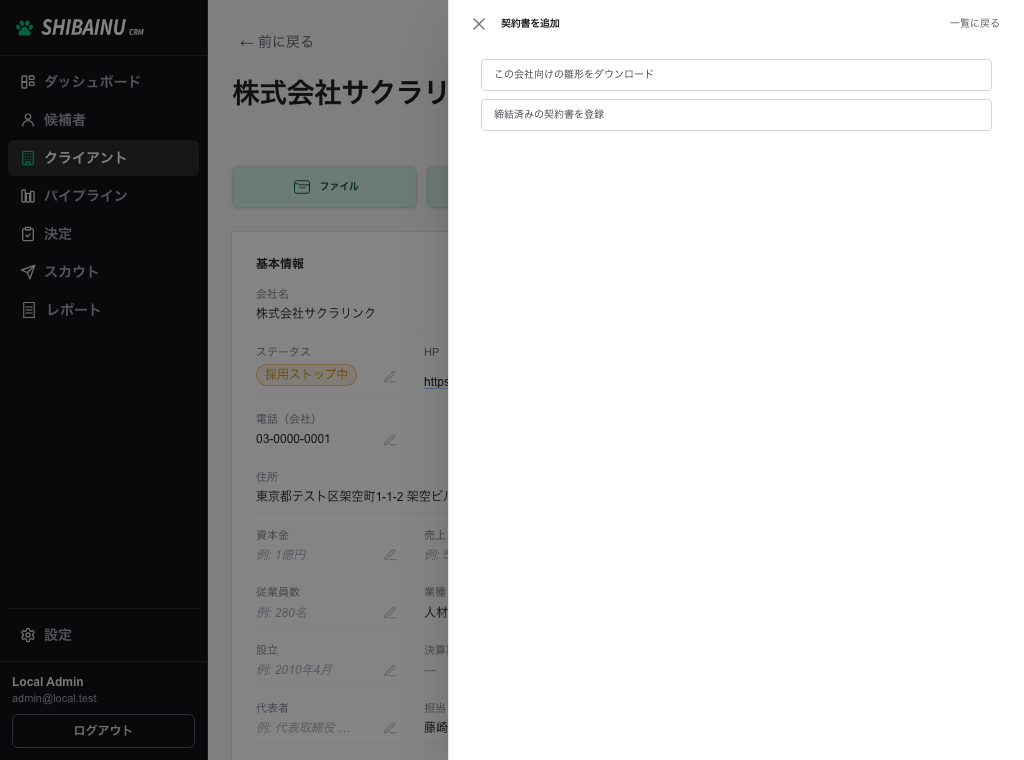The height and width of the screenshot is (760, 1024).
Task: Click the scout paper-plane icon
Action: (x=27, y=272)
